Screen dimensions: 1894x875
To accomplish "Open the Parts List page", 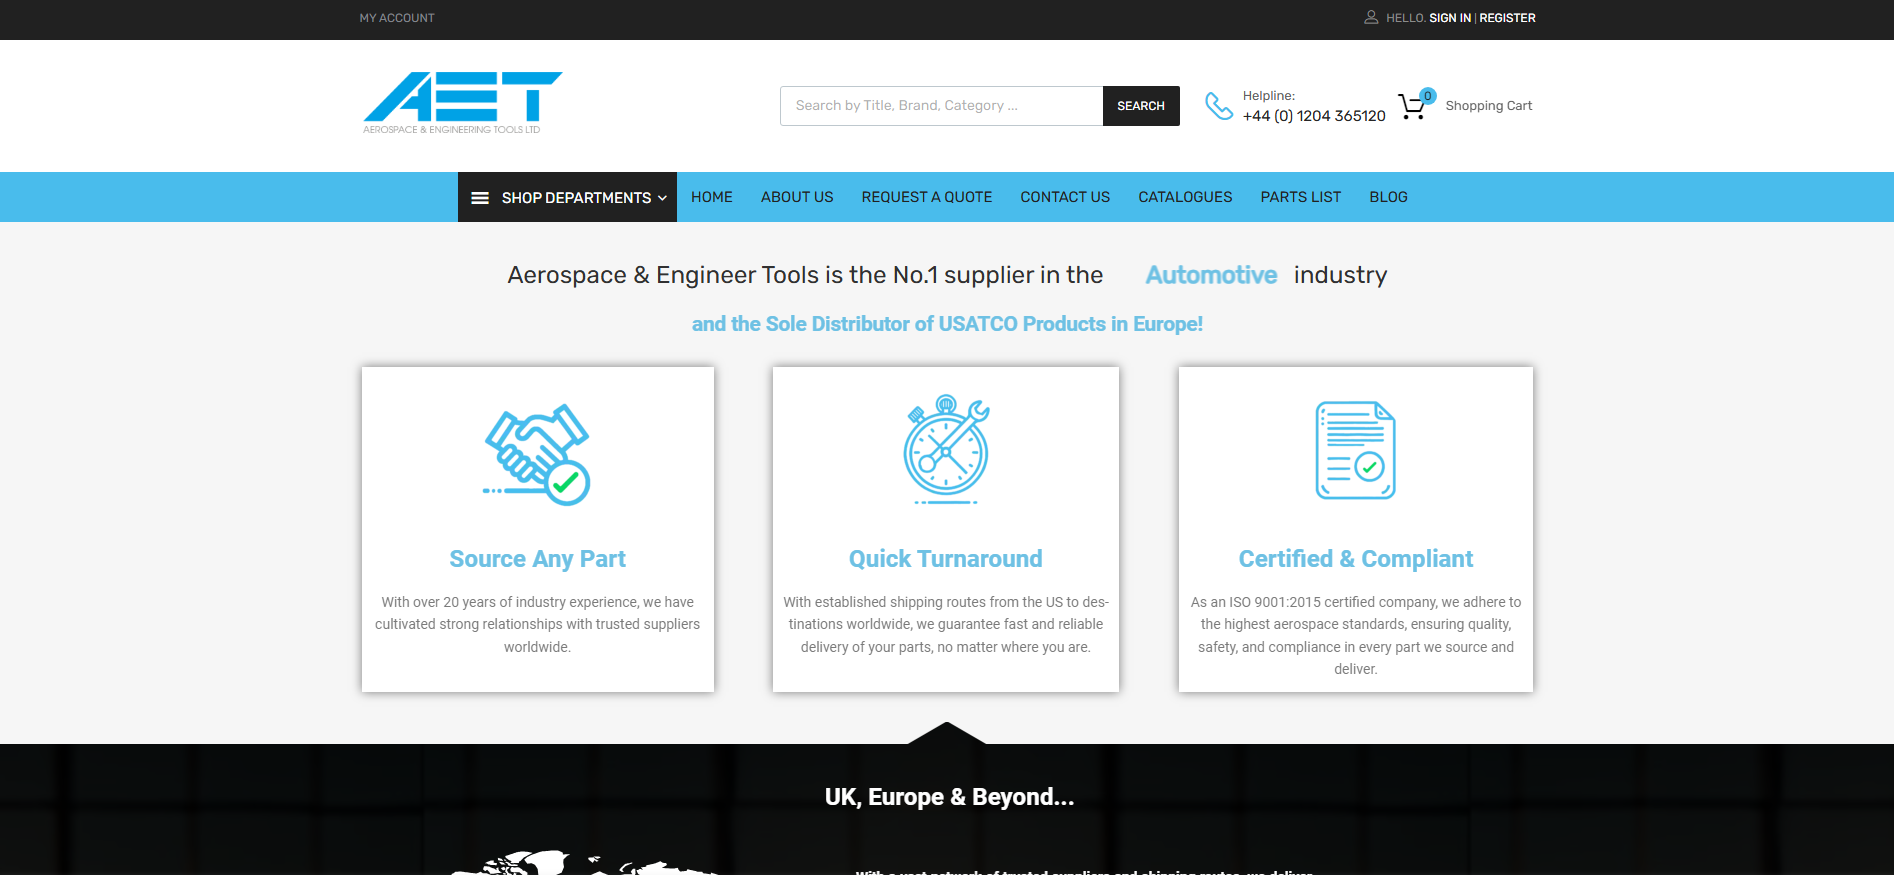I will pos(1301,197).
